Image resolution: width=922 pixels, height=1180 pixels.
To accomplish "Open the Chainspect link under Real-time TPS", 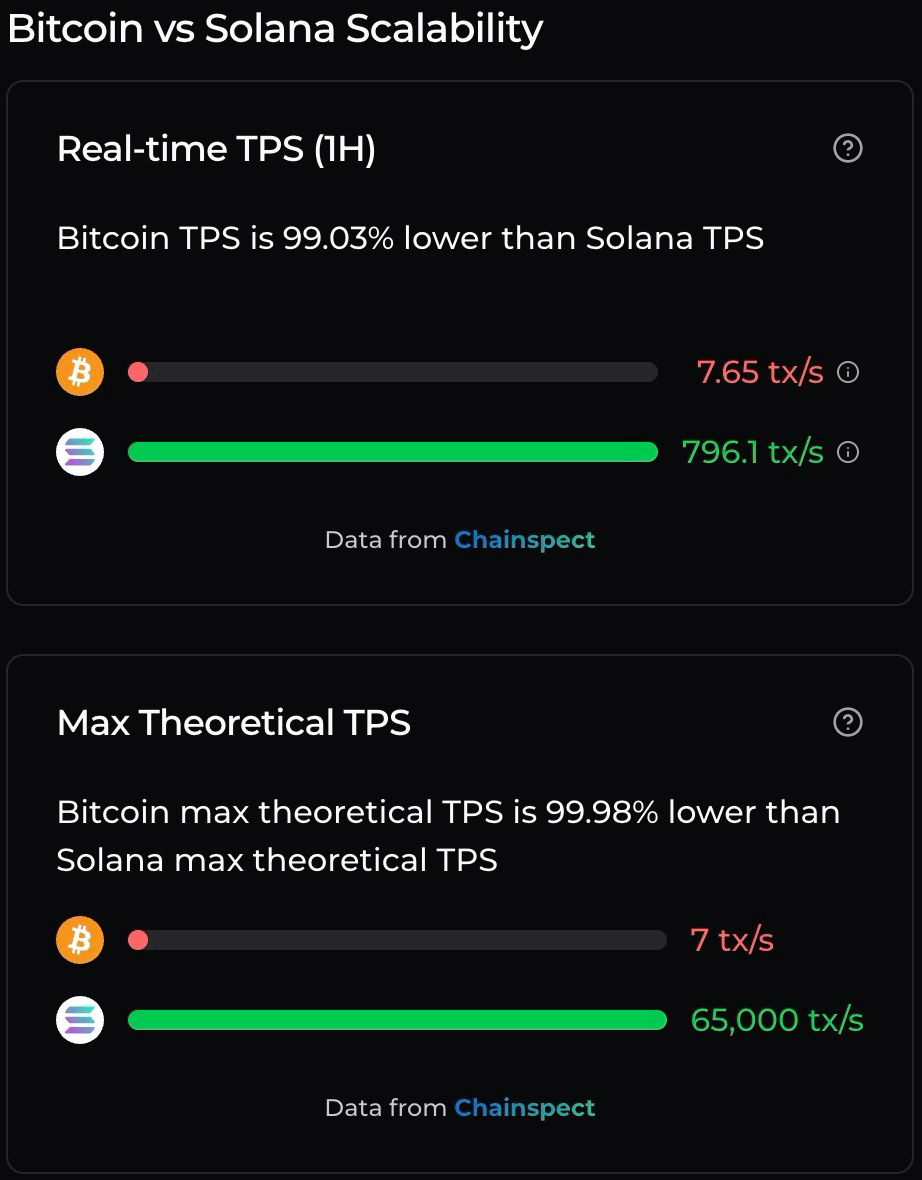I will point(524,540).
